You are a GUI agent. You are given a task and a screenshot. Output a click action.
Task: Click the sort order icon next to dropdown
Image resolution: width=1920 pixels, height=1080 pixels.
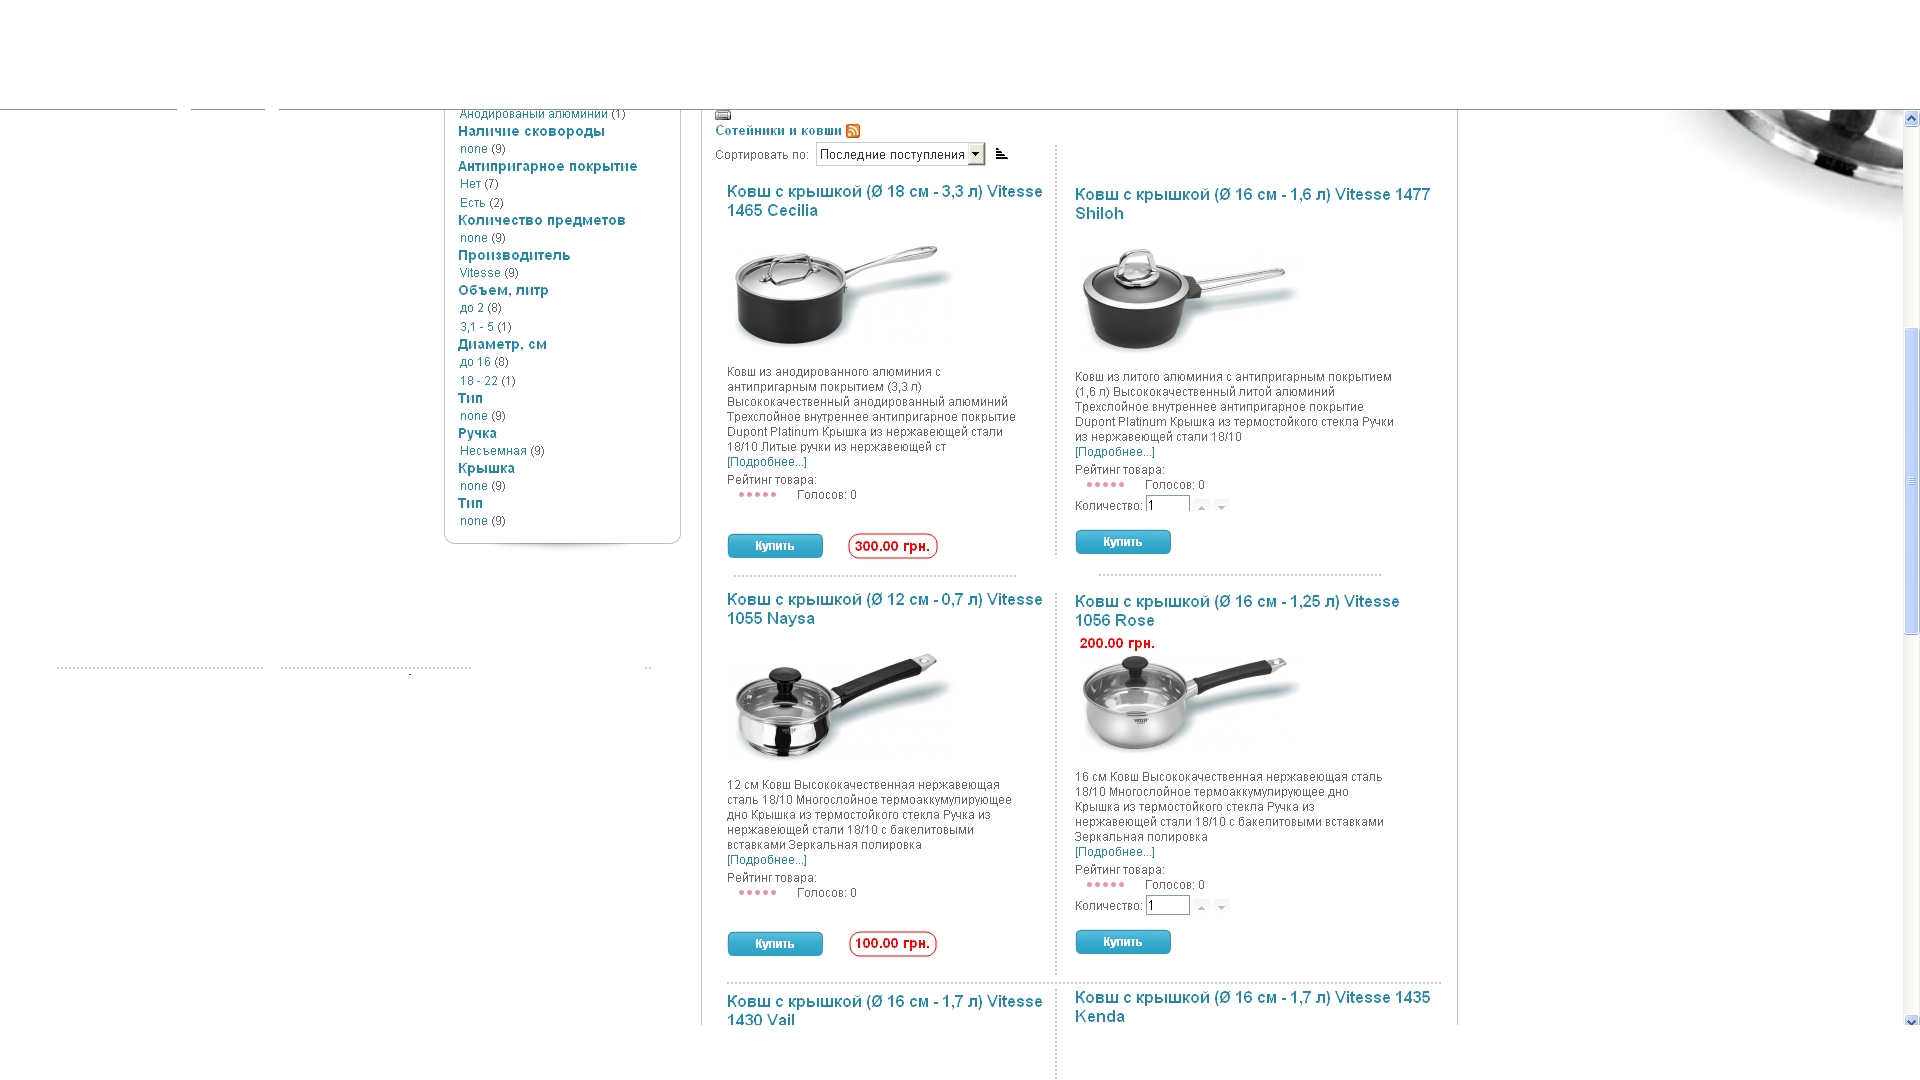[1001, 154]
